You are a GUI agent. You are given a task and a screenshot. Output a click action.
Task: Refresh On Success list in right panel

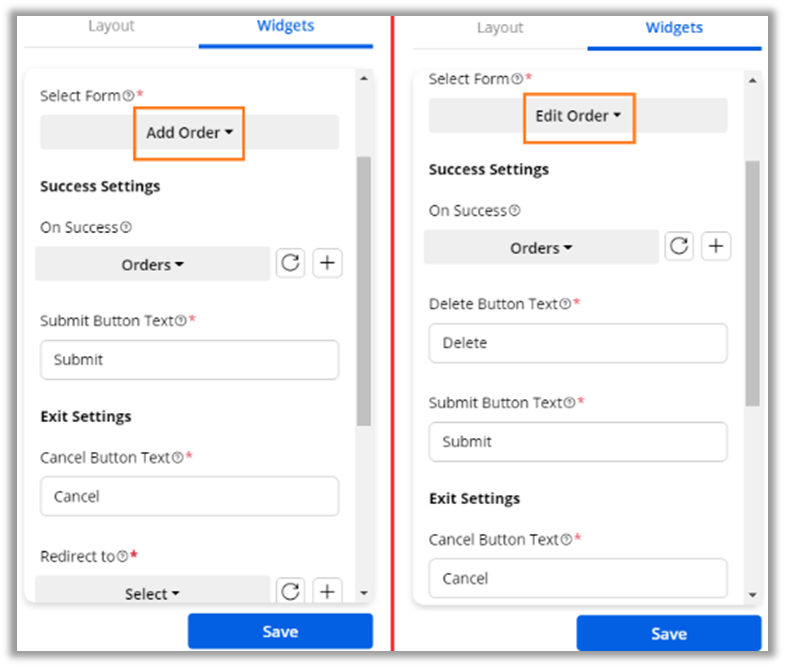679,246
